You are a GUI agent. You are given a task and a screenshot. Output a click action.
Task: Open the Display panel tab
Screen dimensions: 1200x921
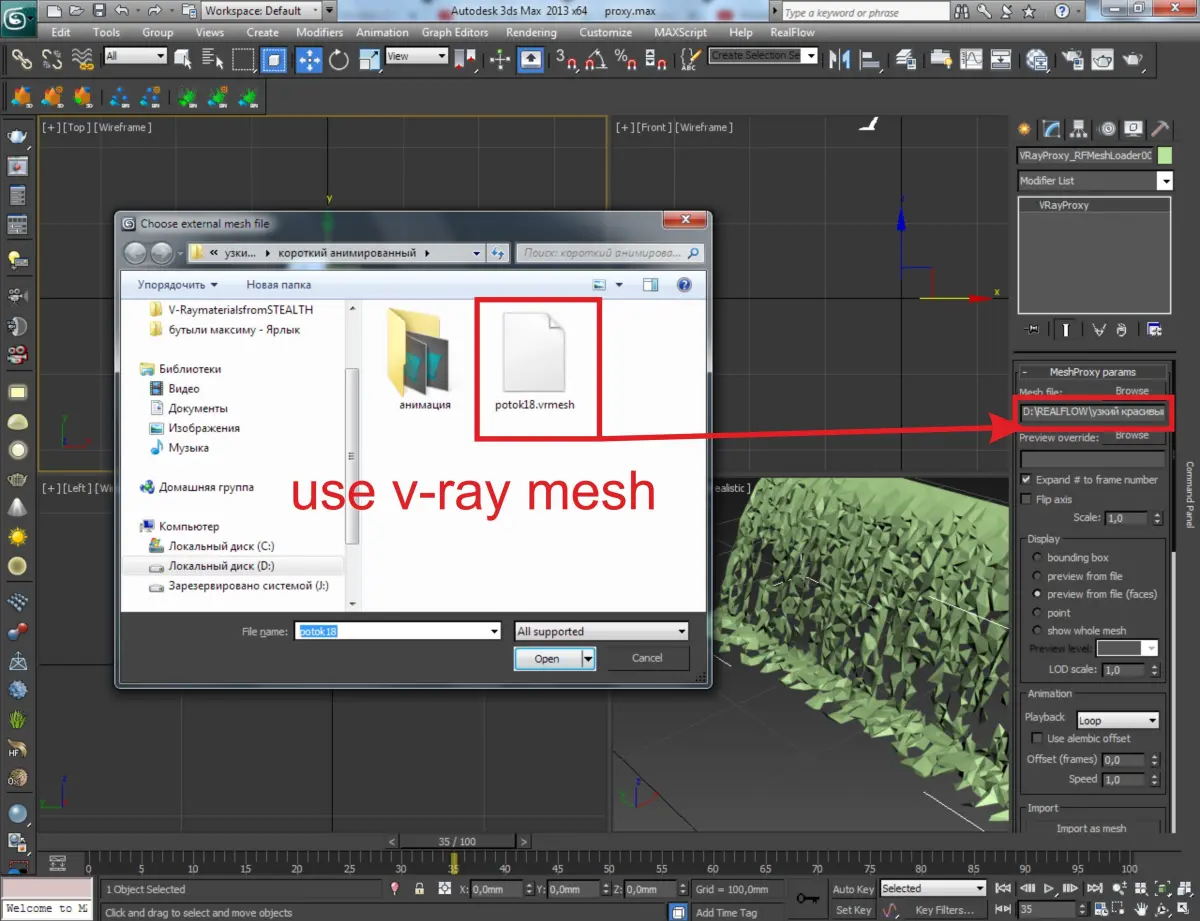point(1133,129)
